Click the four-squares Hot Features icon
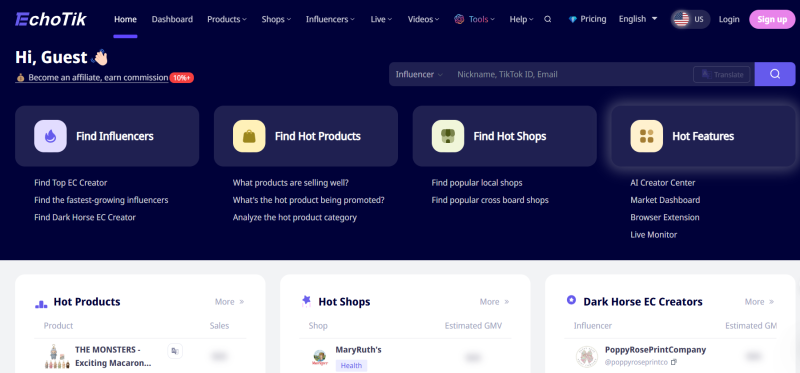Screen dimensions: 800x373 pos(646,136)
